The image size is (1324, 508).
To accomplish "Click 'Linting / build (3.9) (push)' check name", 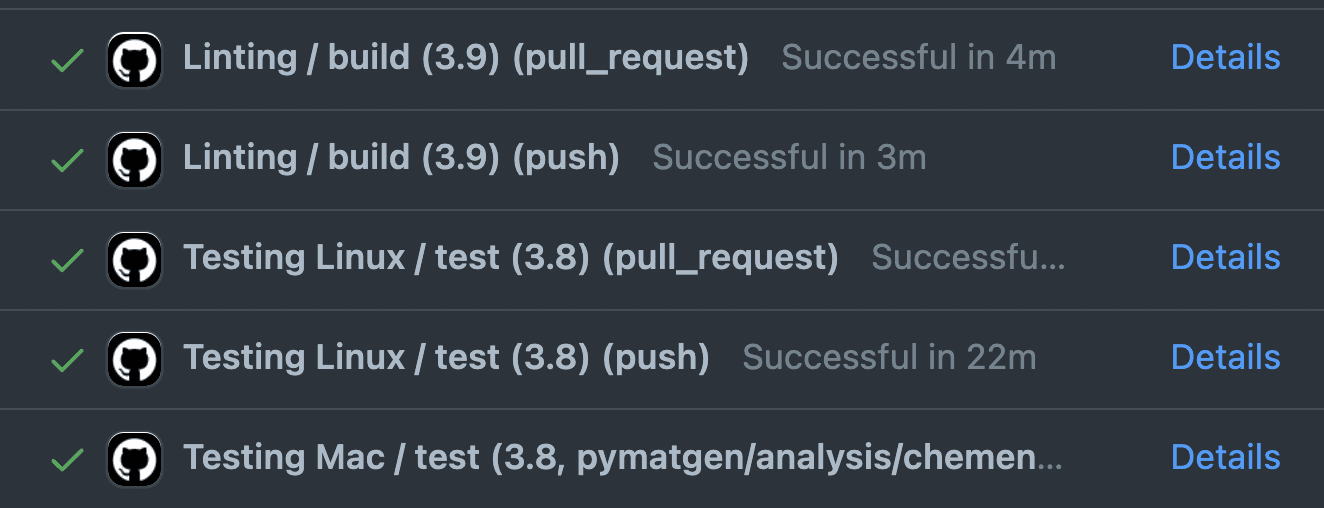I will [x=401, y=158].
